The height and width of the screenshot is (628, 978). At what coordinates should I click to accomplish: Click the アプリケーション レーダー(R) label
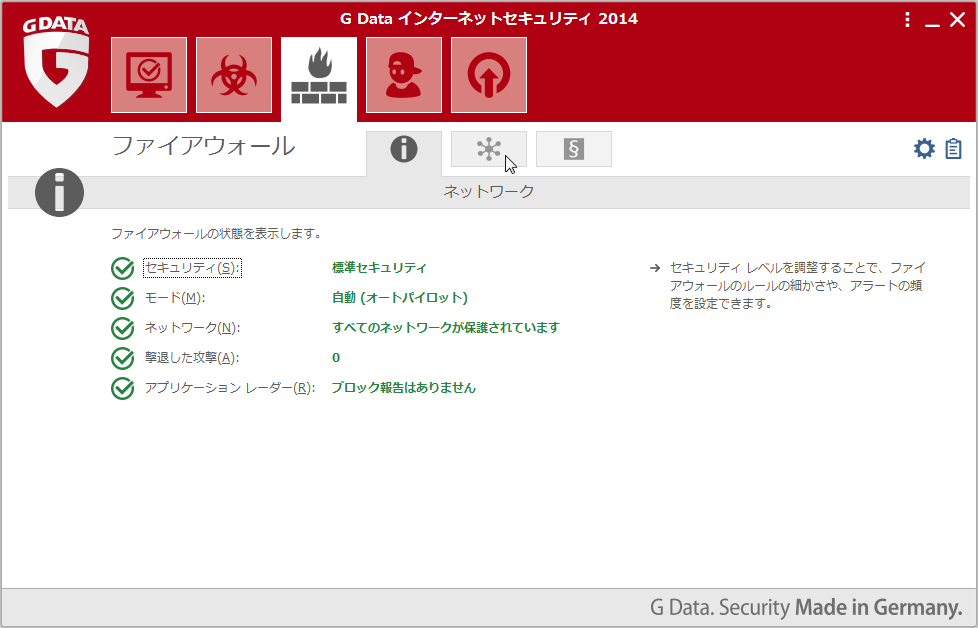point(229,388)
